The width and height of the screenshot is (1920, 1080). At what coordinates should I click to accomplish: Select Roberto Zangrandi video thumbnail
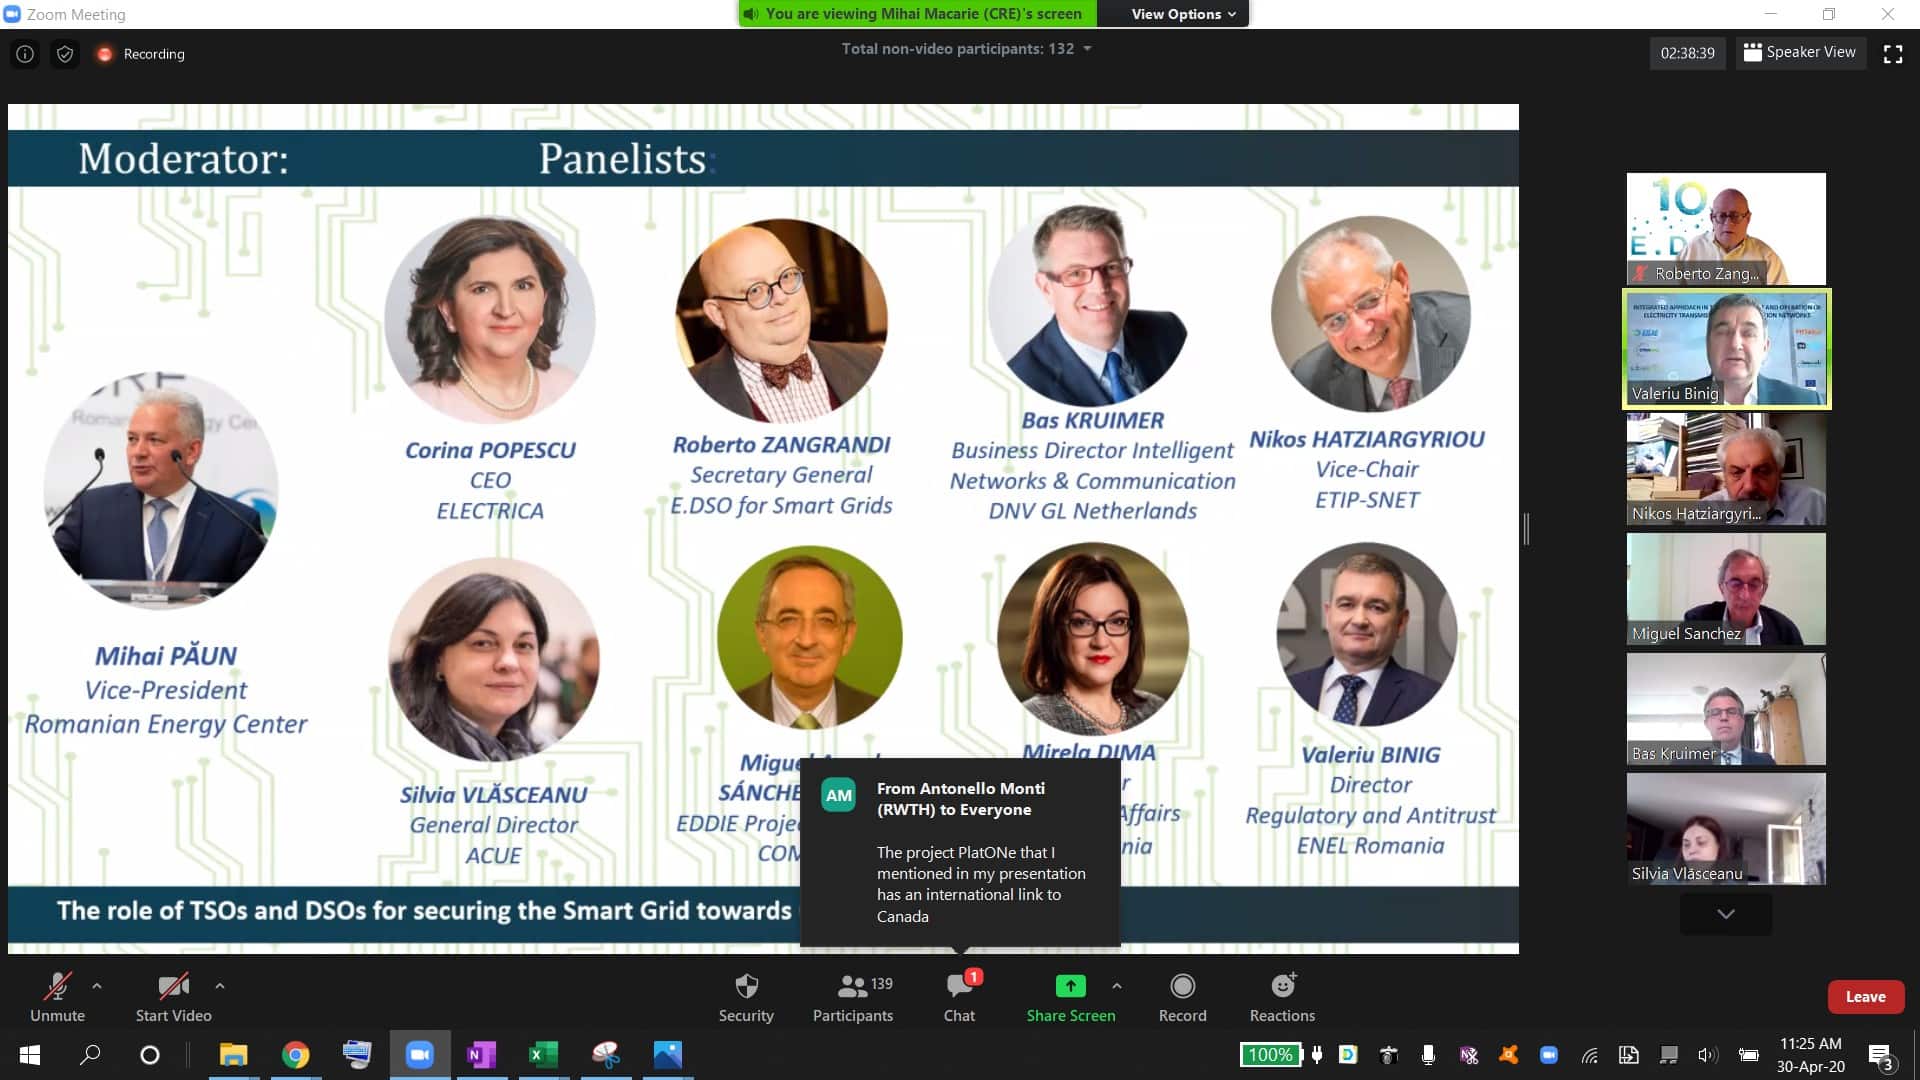(x=1726, y=229)
